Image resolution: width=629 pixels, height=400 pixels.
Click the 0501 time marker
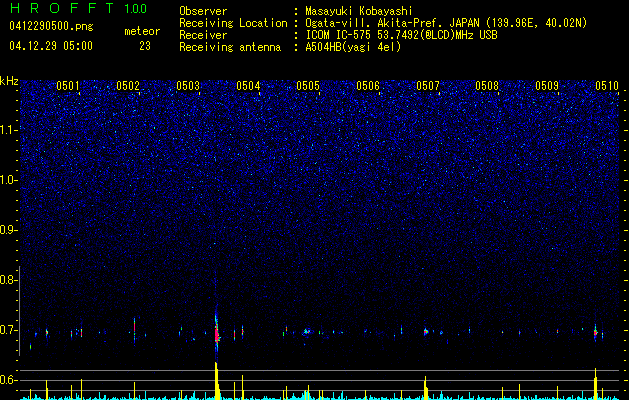(x=67, y=85)
